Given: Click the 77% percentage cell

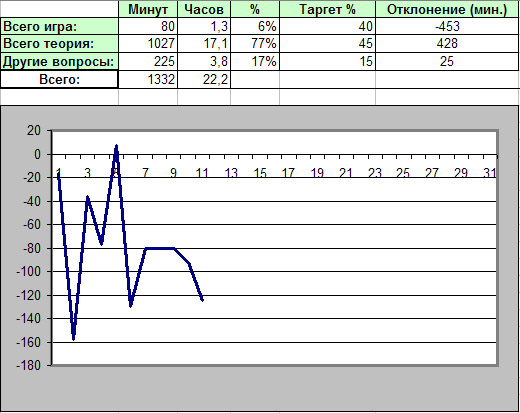Looking at the screenshot, I should click(x=255, y=44).
